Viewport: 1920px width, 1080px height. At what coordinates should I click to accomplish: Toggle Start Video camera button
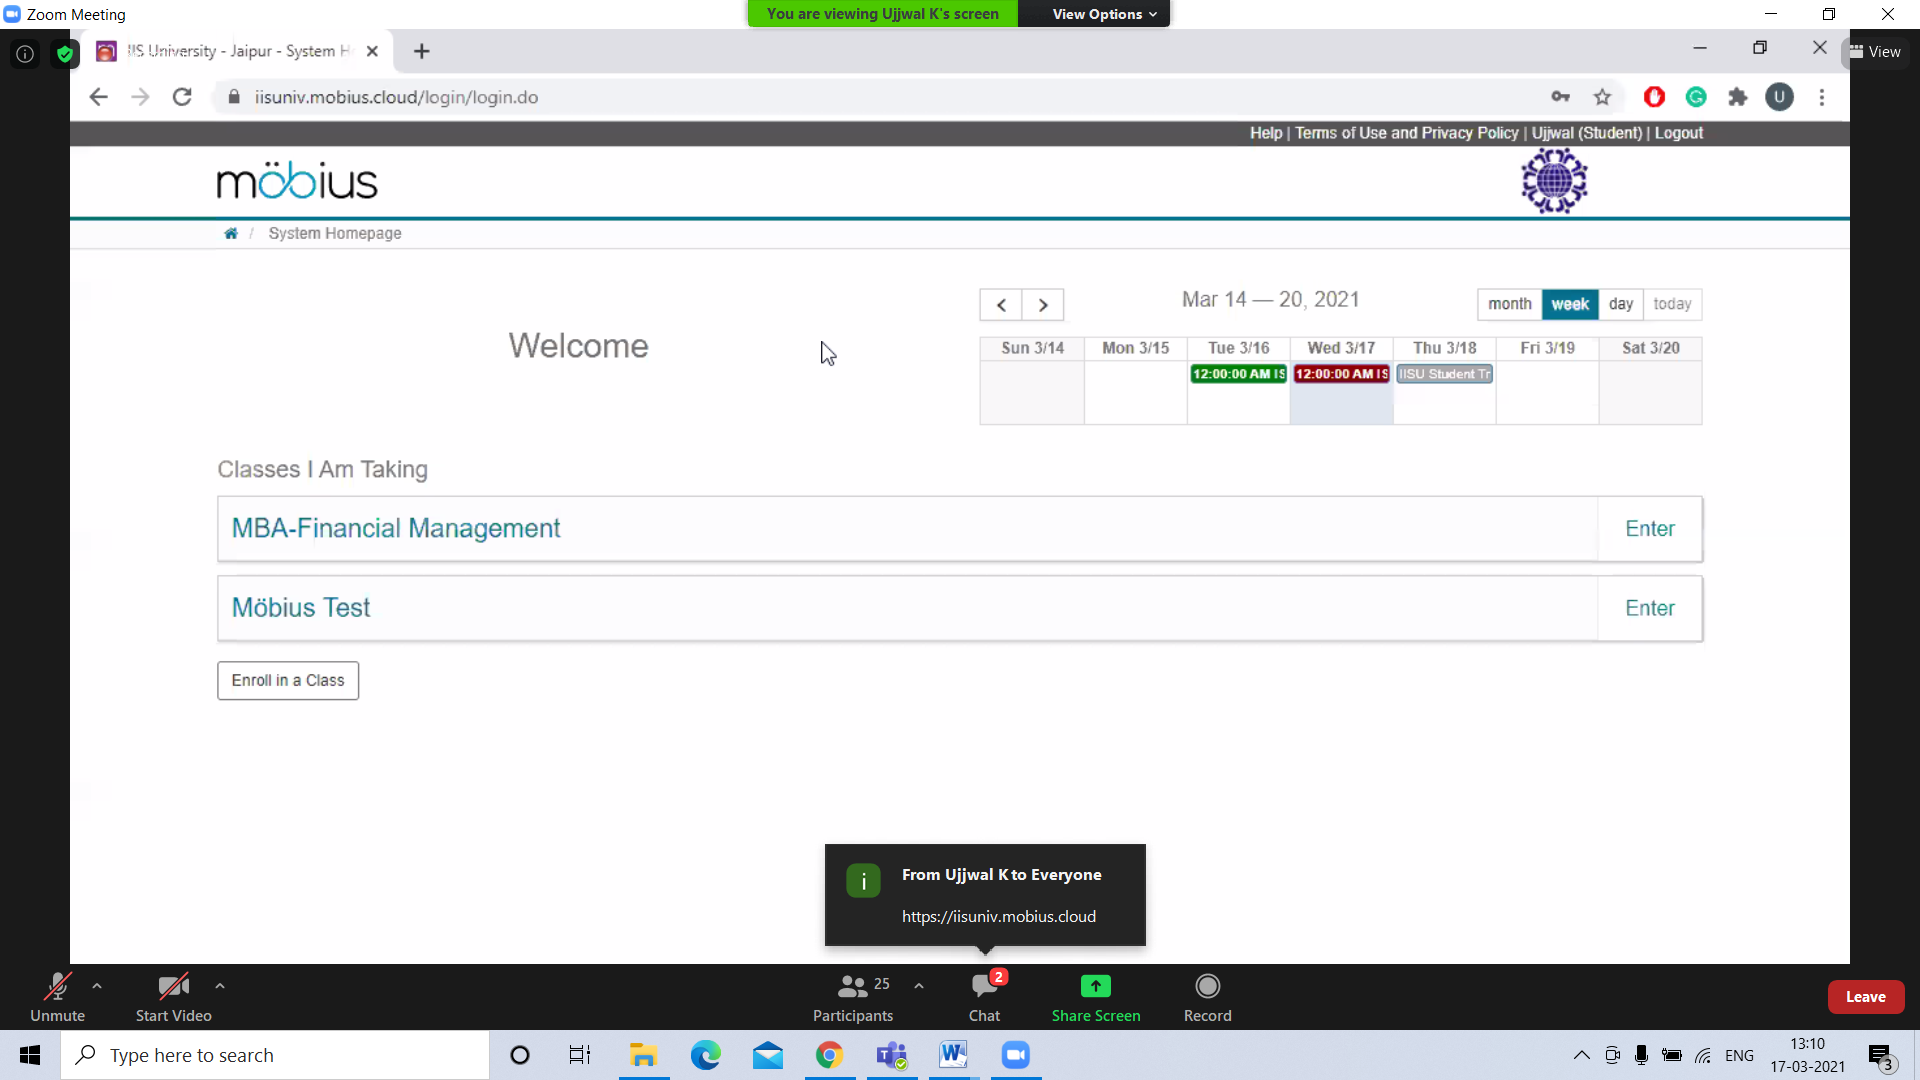tap(173, 997)
